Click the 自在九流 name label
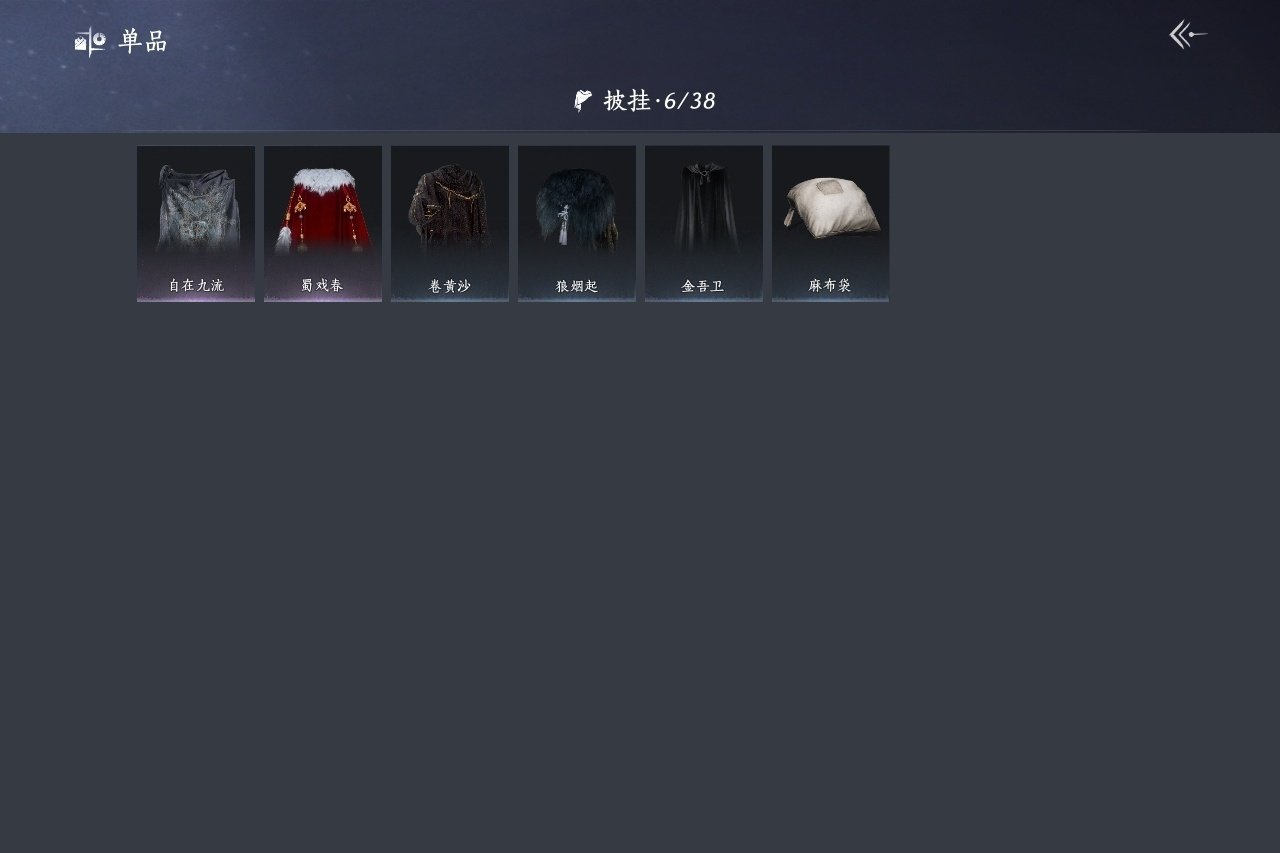This screenshot has width=1280, height=853. coord(196,286)
